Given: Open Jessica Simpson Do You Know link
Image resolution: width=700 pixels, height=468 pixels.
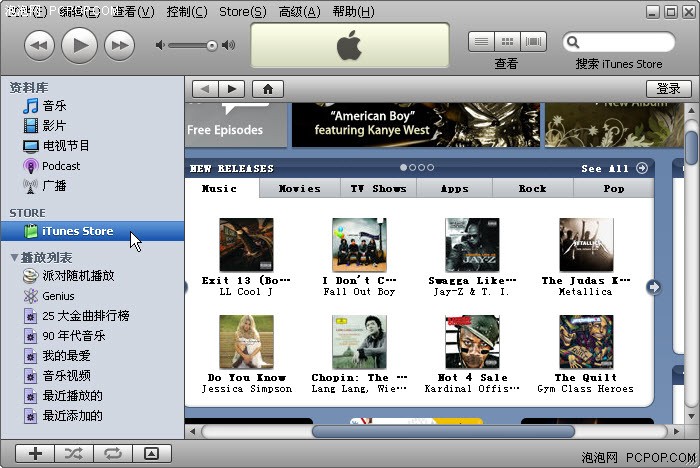Looking at the screenshot, I should pyautogui.click(x=247, y=377).
